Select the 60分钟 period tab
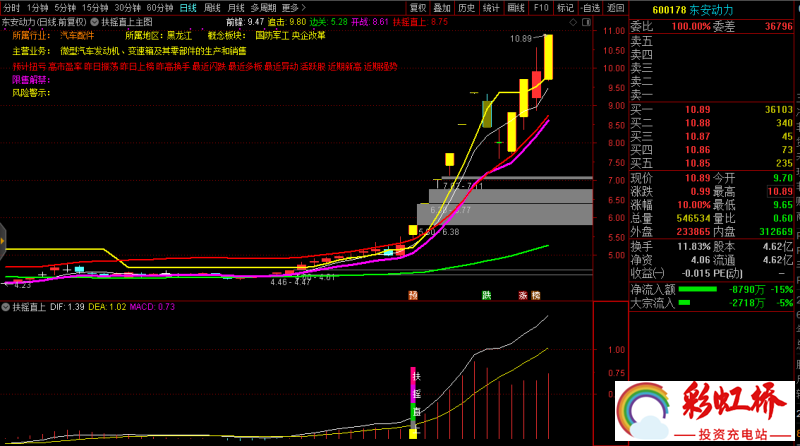Viewport: 800px width, 446px height. pos(160,8)
